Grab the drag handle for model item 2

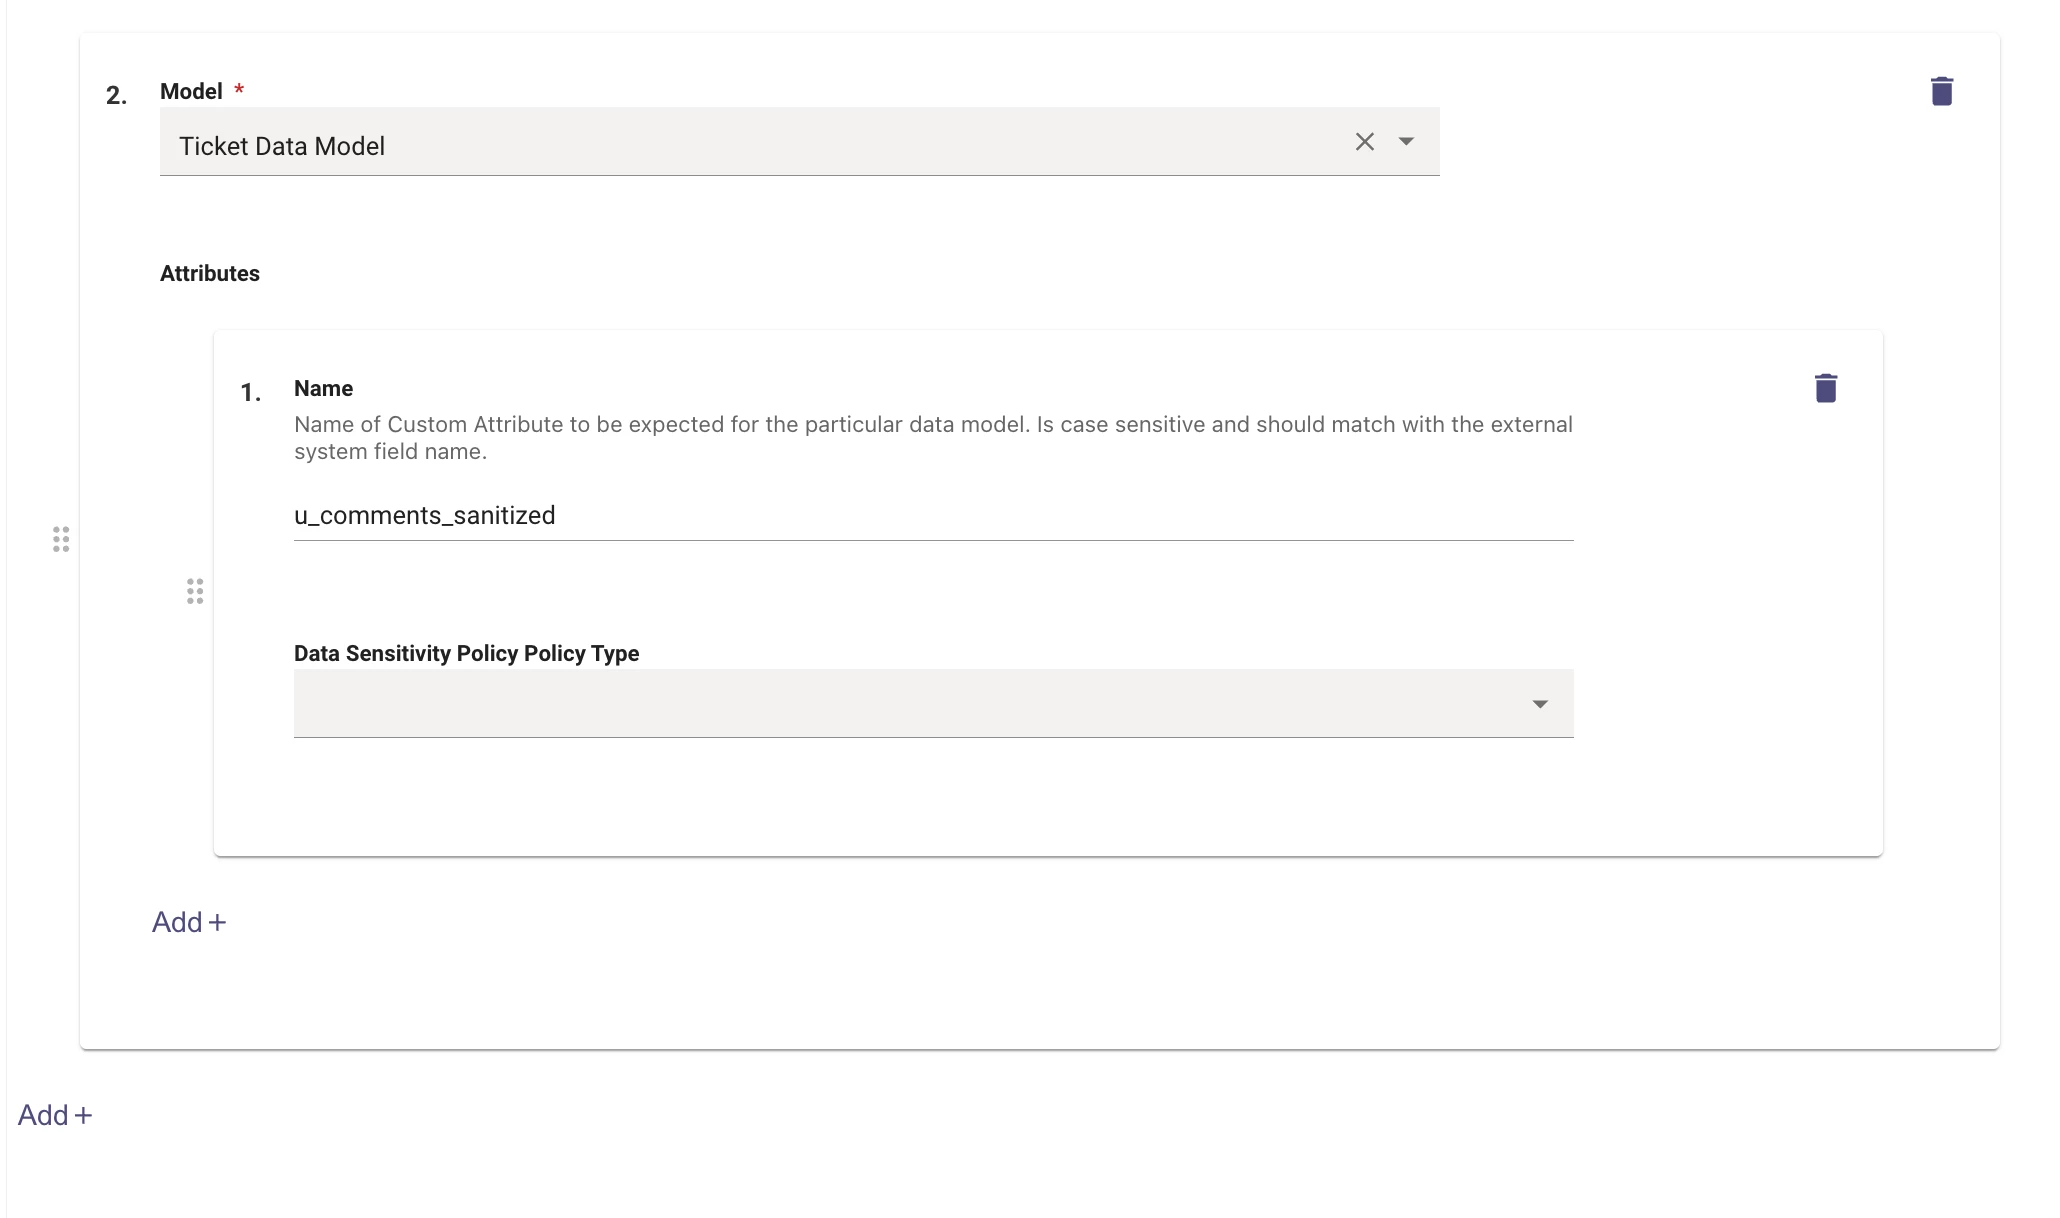tap(61, 539)
